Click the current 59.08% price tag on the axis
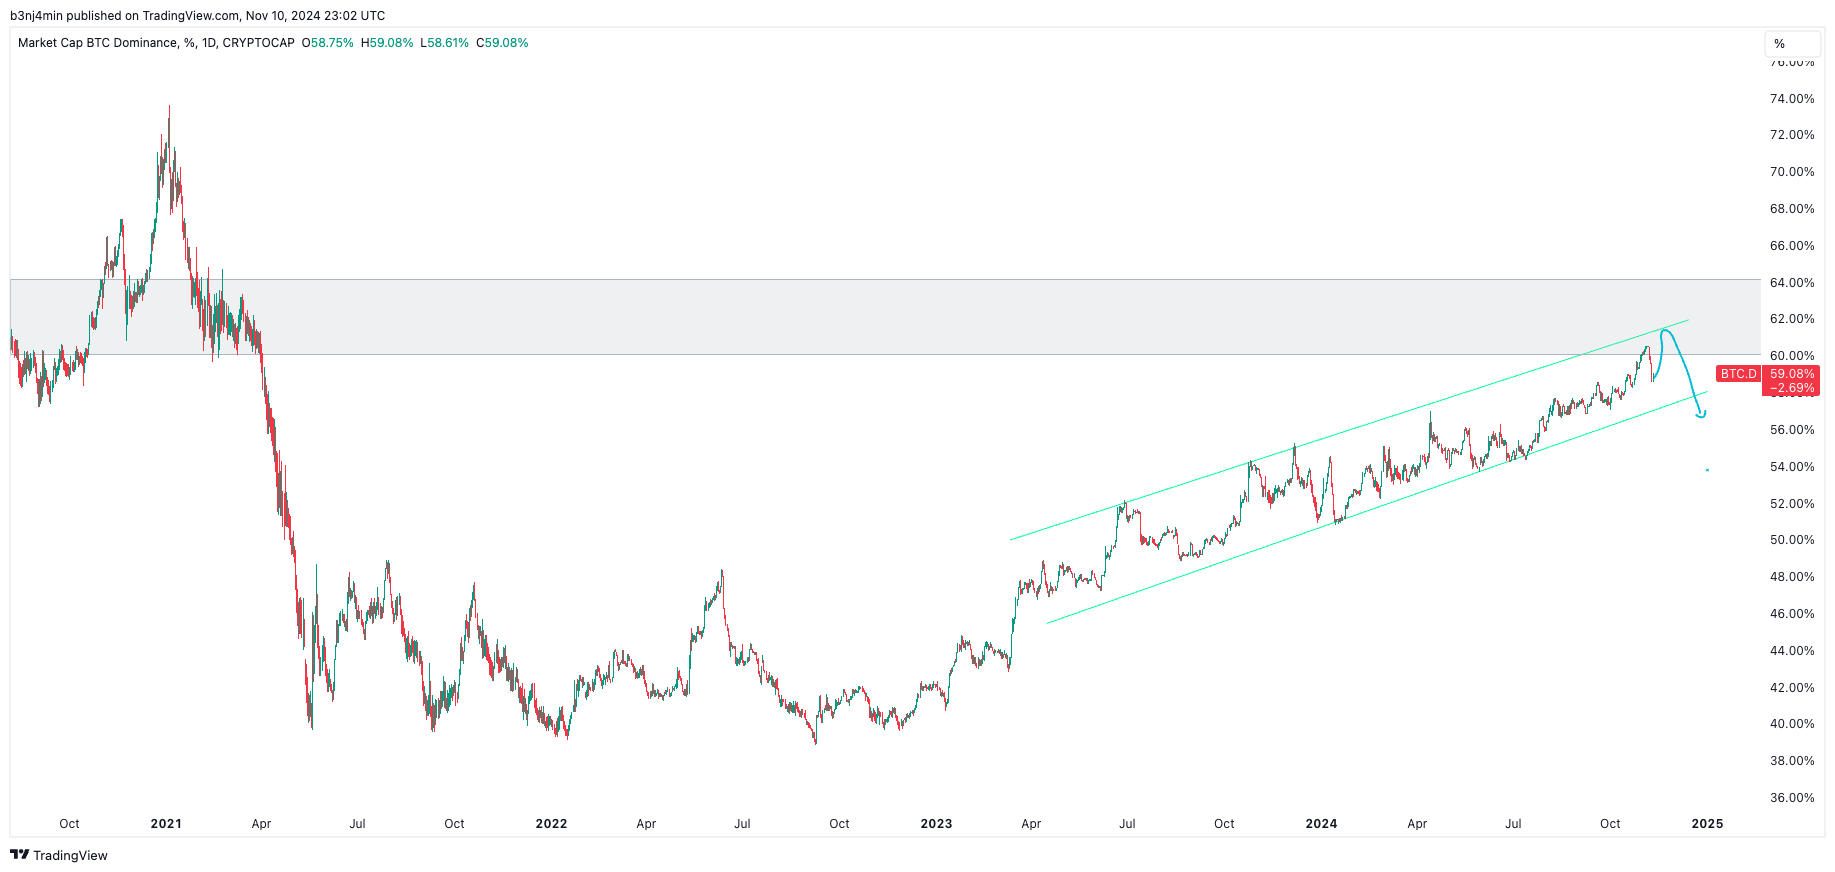1835x872 pixels. (1792, 374)
